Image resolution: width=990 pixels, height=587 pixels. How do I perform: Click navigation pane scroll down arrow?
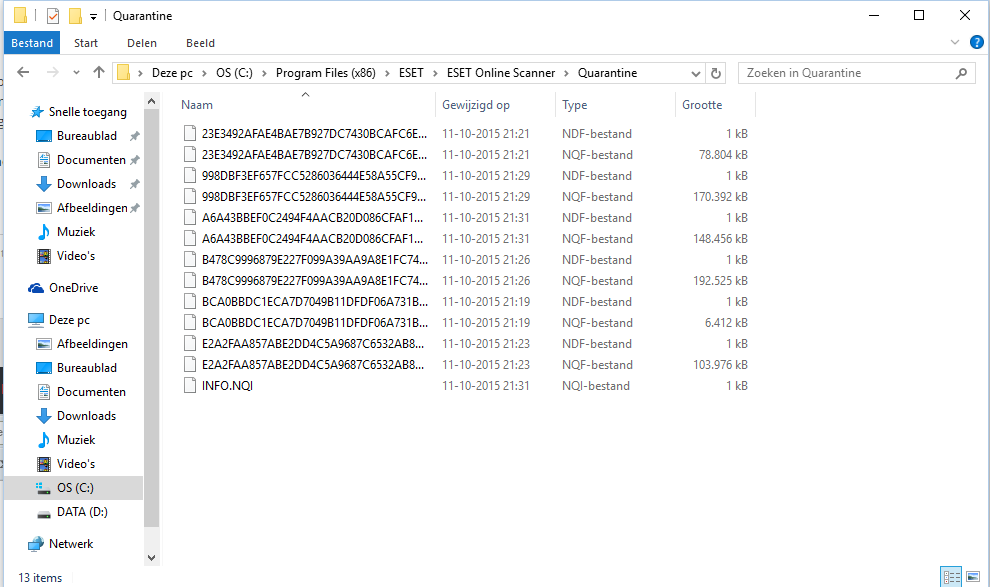(x=152, y=557)
